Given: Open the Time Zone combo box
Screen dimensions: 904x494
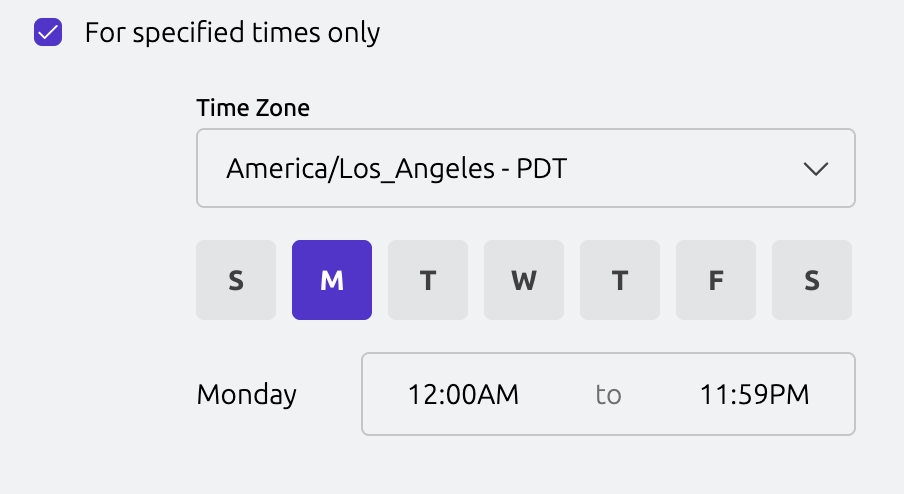Looking at the screenshot, I should [x=525, y=168].
